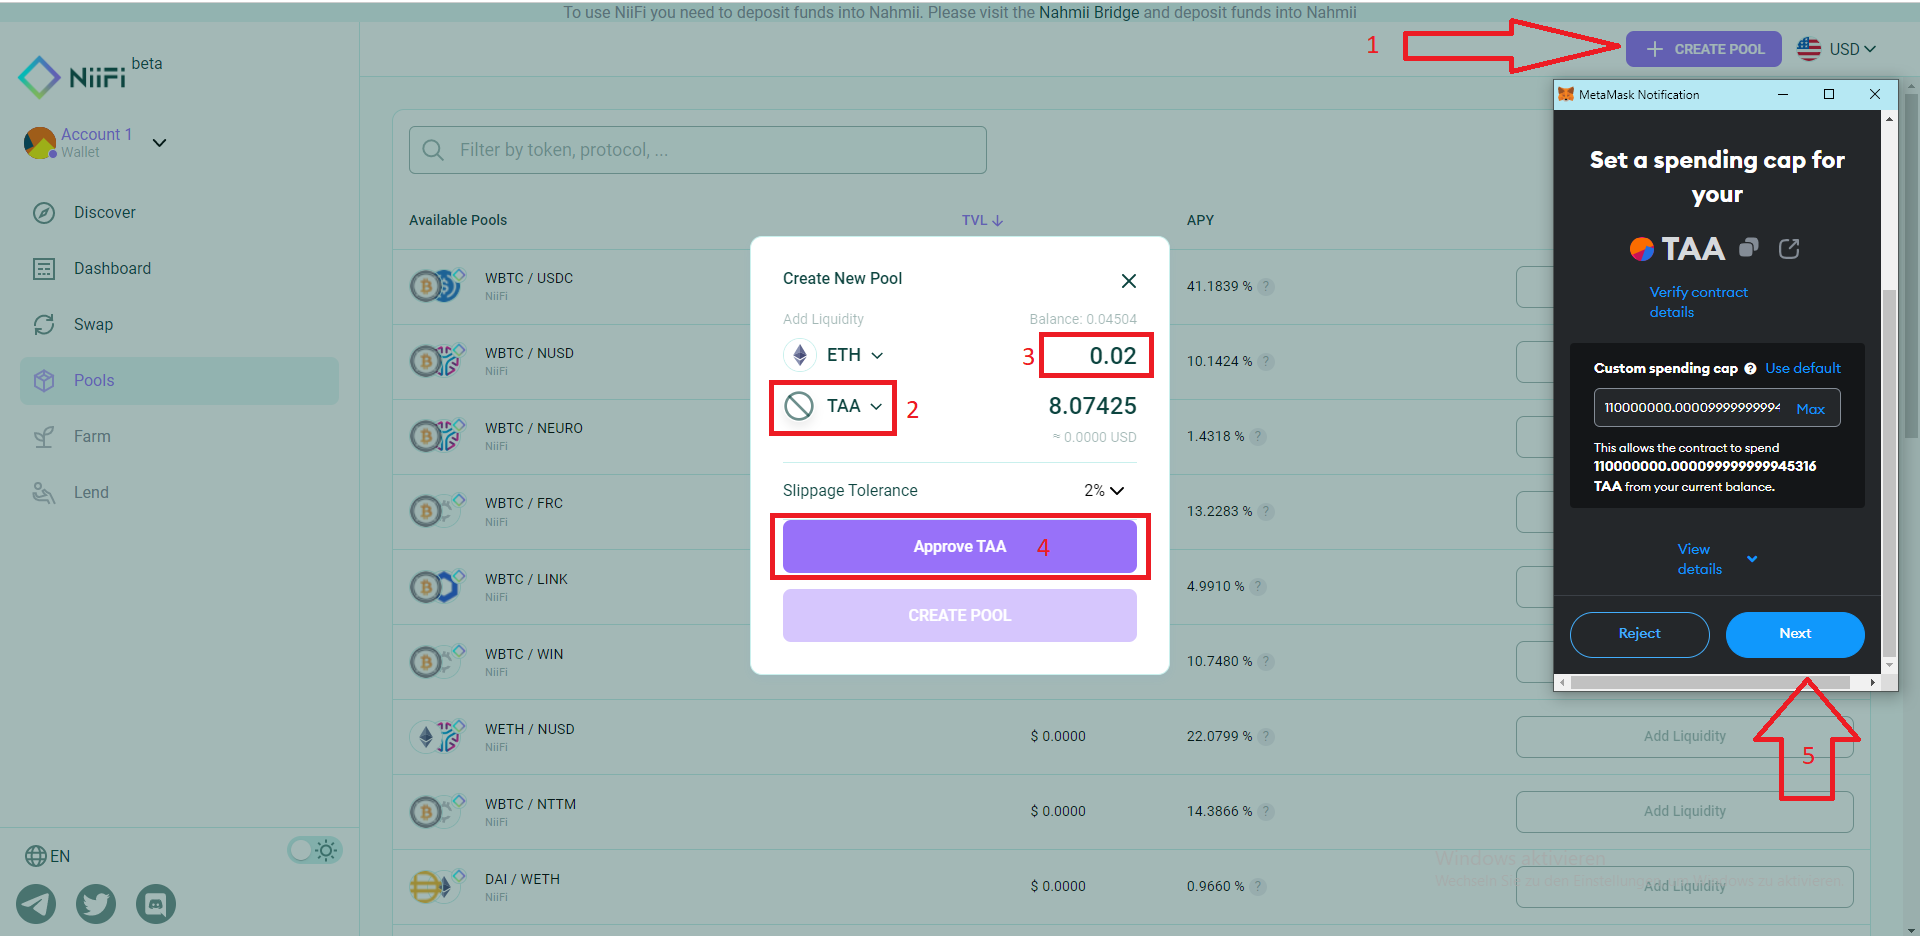
Task: Click the US flag currency icon
Action: (1809, 48)
